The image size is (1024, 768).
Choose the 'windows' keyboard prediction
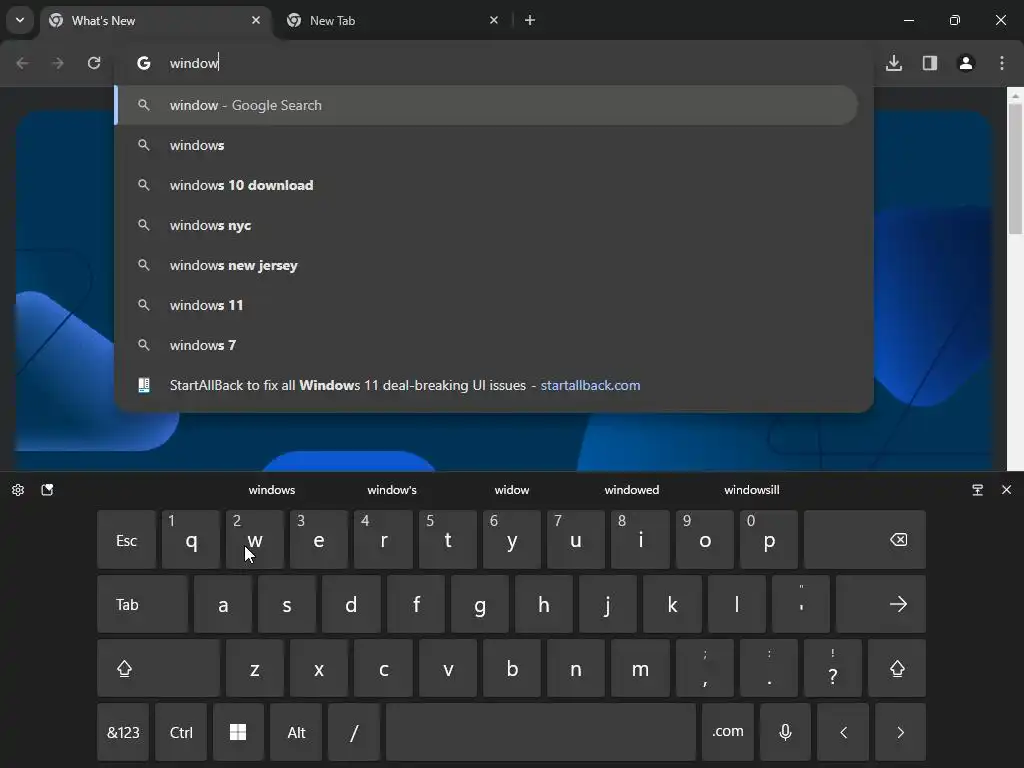point(272,490)
